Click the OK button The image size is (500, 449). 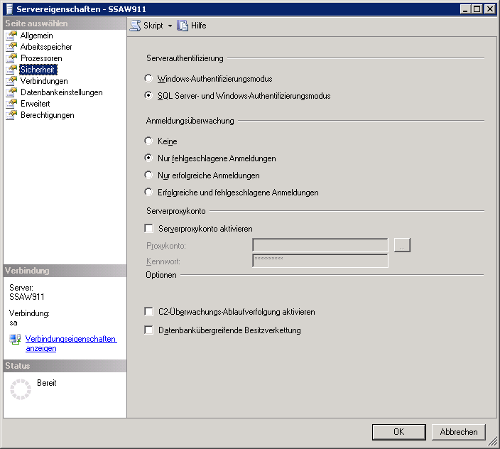[399, 432]
